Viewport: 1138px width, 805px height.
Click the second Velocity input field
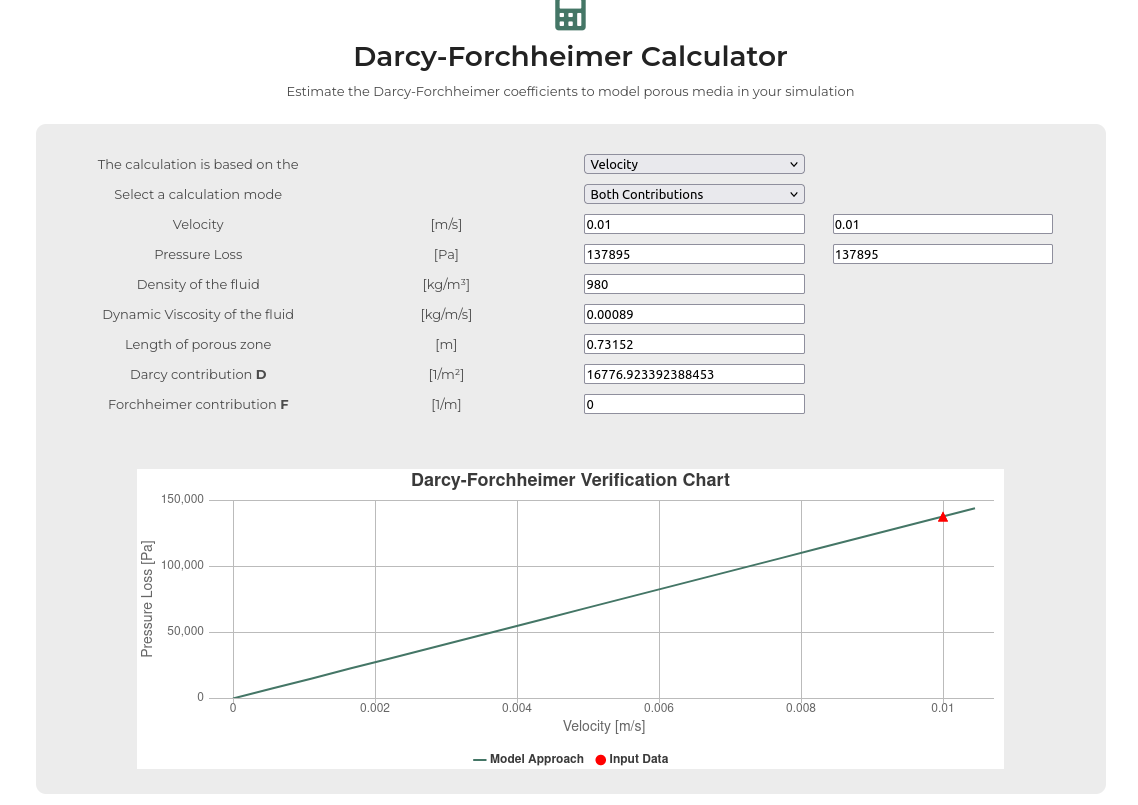pyautogui.click(x=942, y=224)
